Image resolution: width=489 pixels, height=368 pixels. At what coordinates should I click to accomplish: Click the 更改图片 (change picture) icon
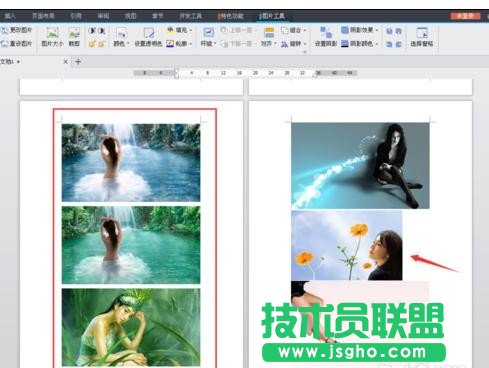click(x=5, y=31)
